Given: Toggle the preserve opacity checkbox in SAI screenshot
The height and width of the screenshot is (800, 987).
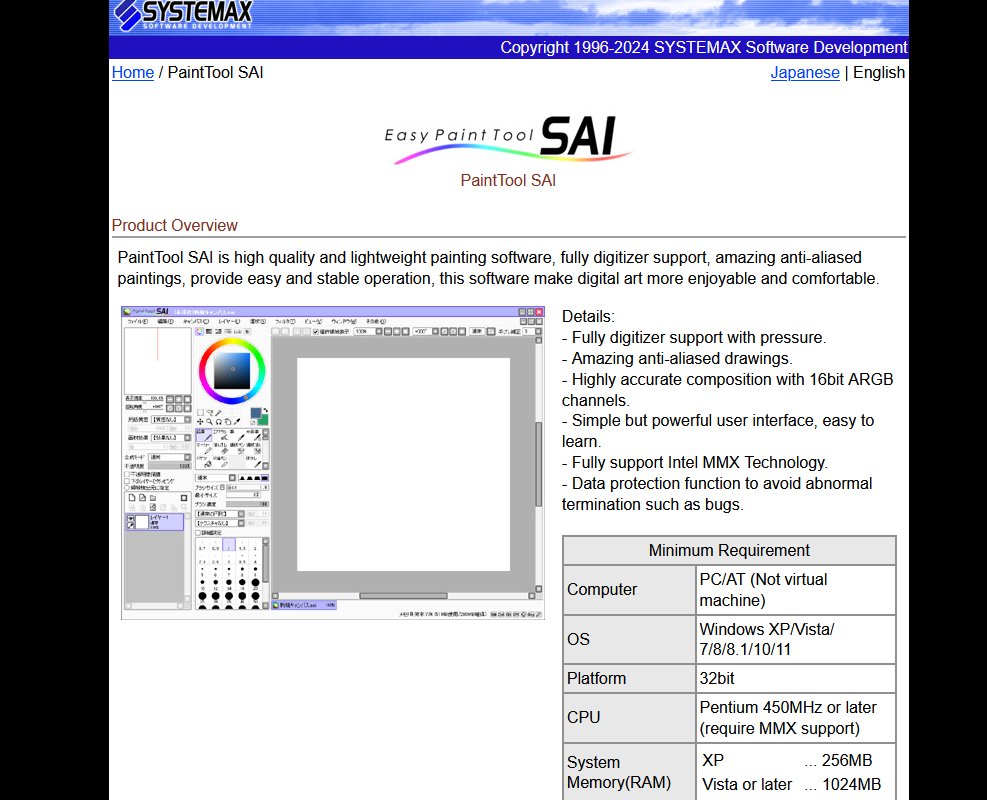Looking at the screenshot, I should click(127, 474).
